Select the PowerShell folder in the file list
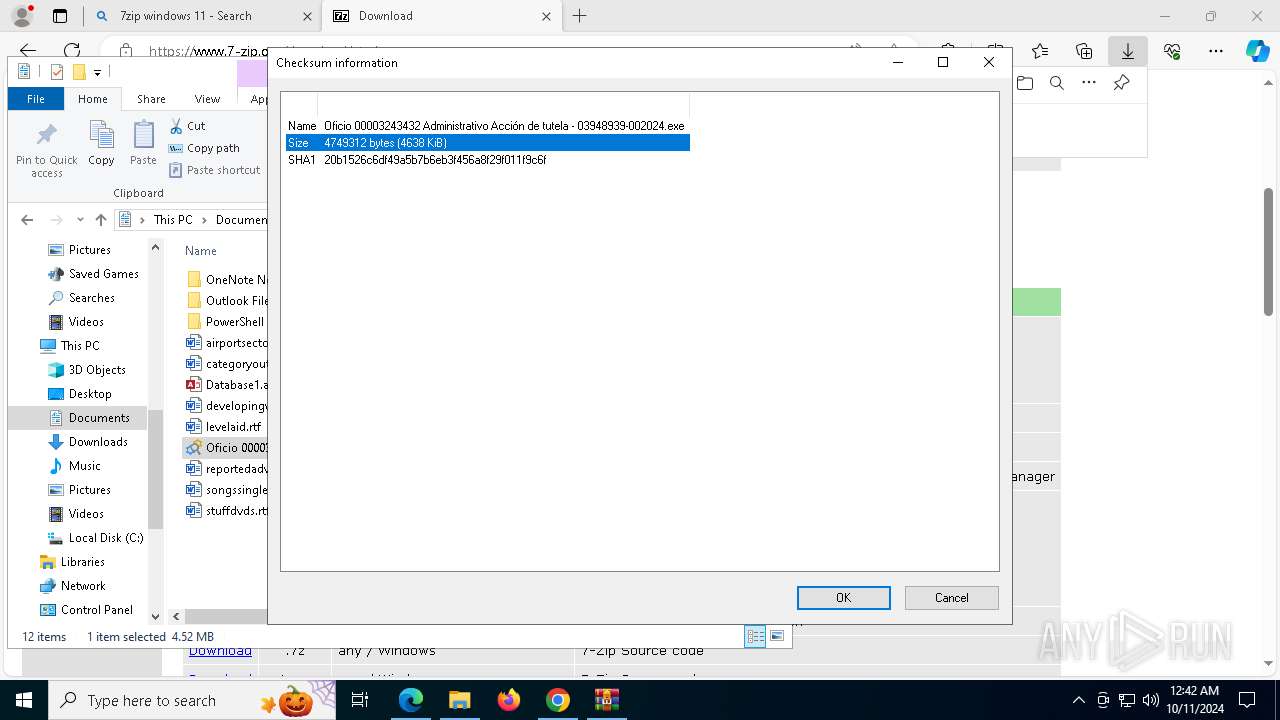The width and height of the screenshot is (1280, 720). point(226,322)
